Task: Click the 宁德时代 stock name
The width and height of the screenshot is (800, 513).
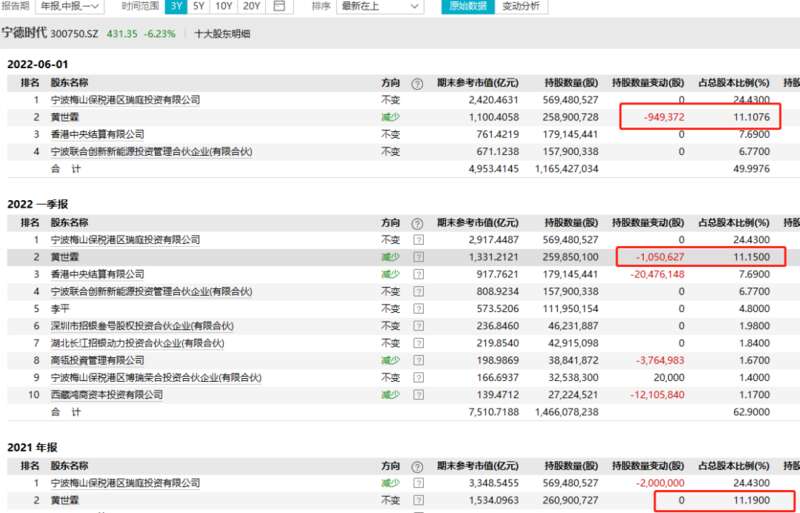Action: point(24,34)
